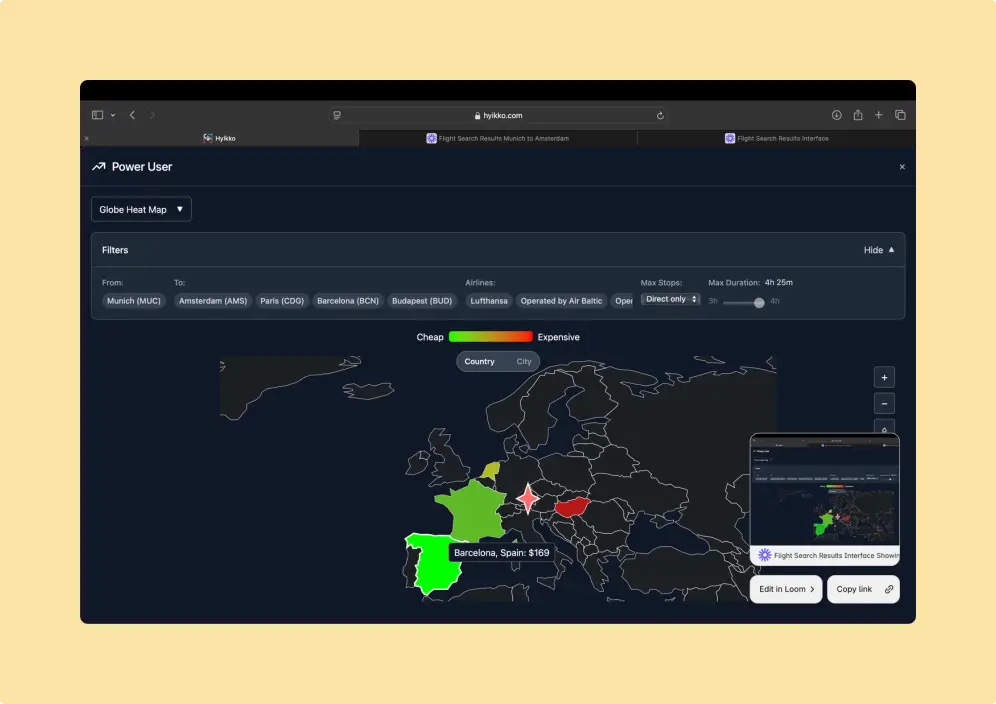The image size is (996, 704).
Task: Click the Safari share icon
Action: coord(858,115)
